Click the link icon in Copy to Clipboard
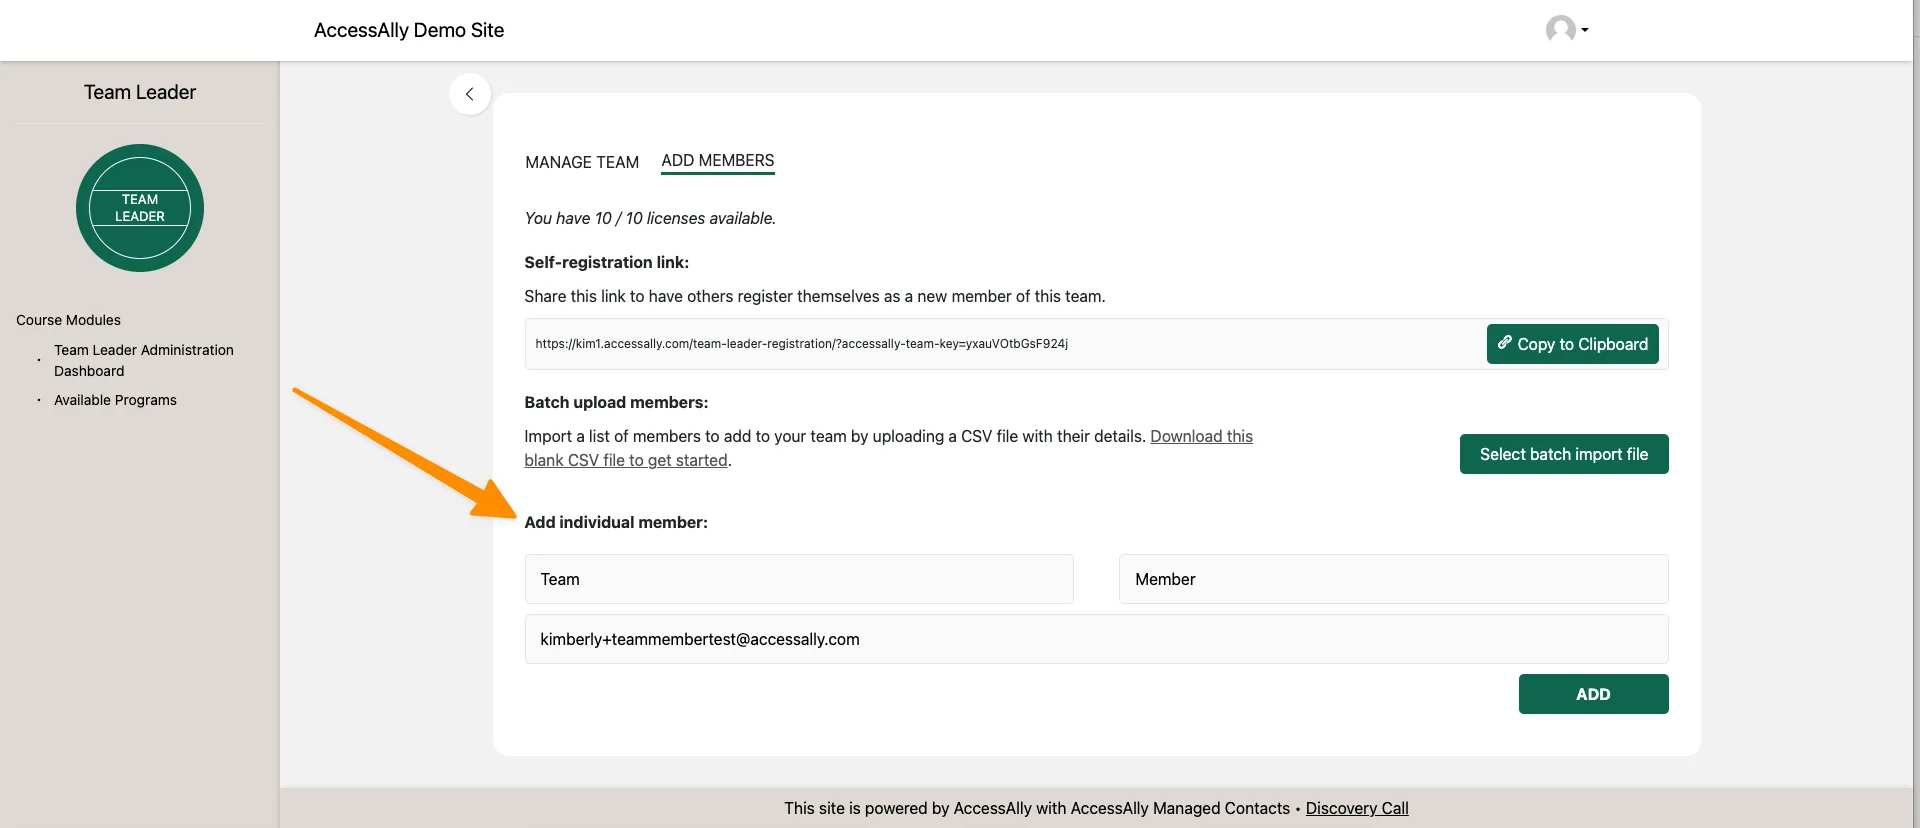 pos(1504,343)
